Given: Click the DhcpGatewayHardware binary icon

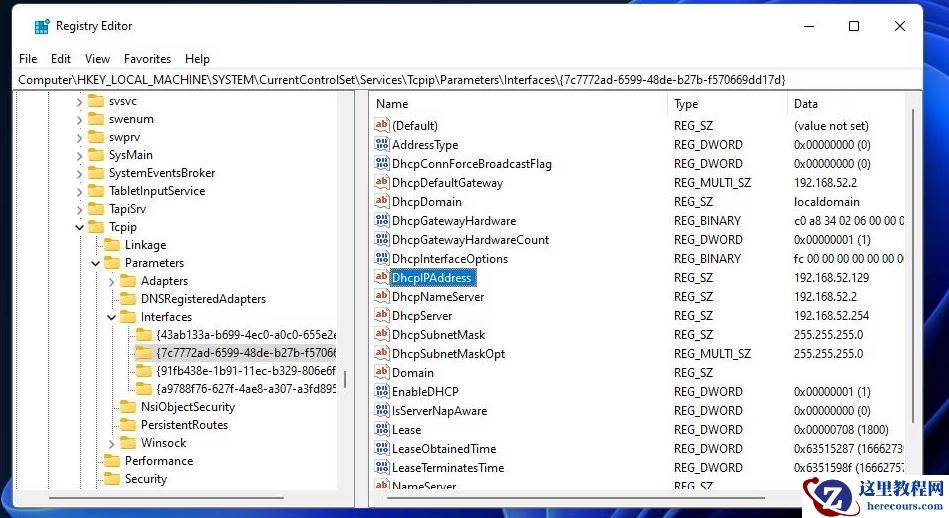Looking at the screenshot, I should (382, 220).
